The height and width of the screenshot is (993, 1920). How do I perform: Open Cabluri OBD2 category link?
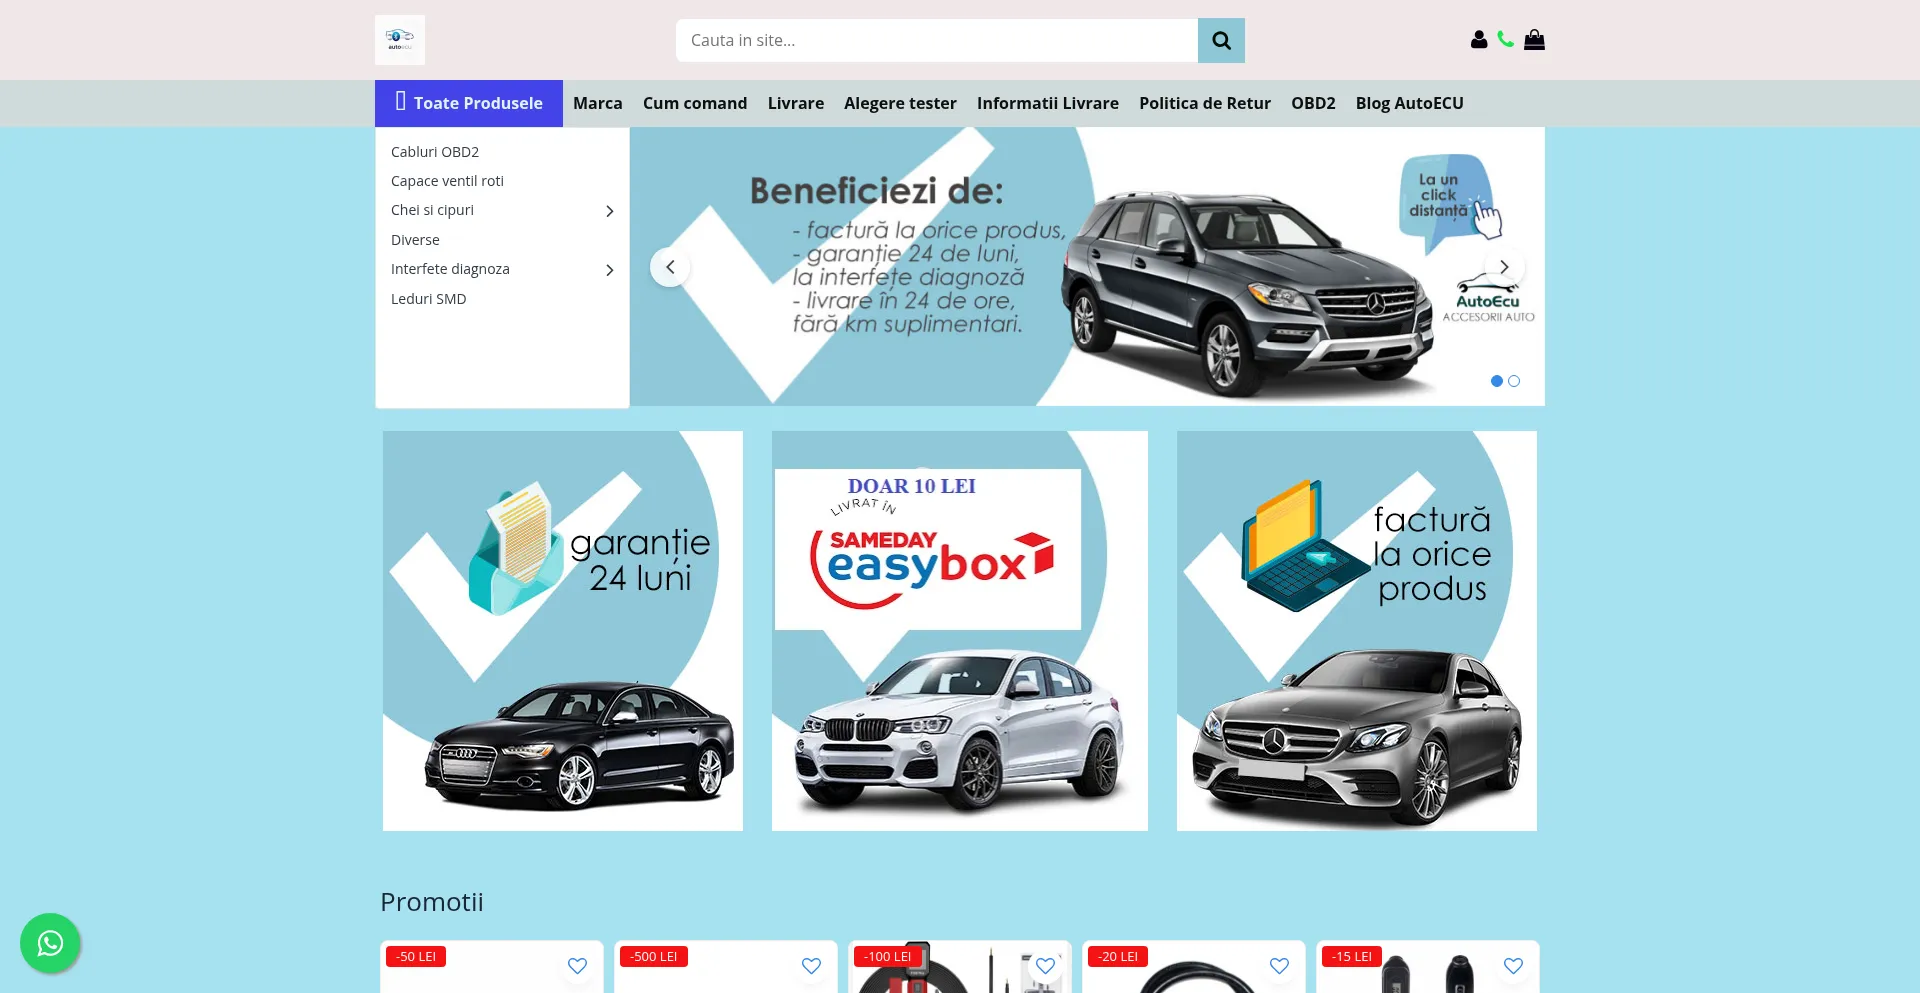coord(435,152)
